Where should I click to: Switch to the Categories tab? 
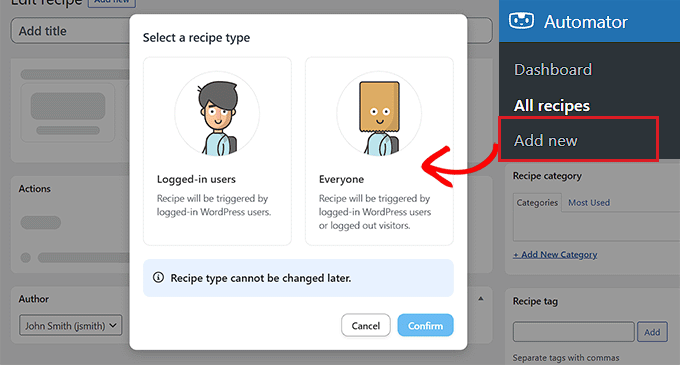[537, 202]
